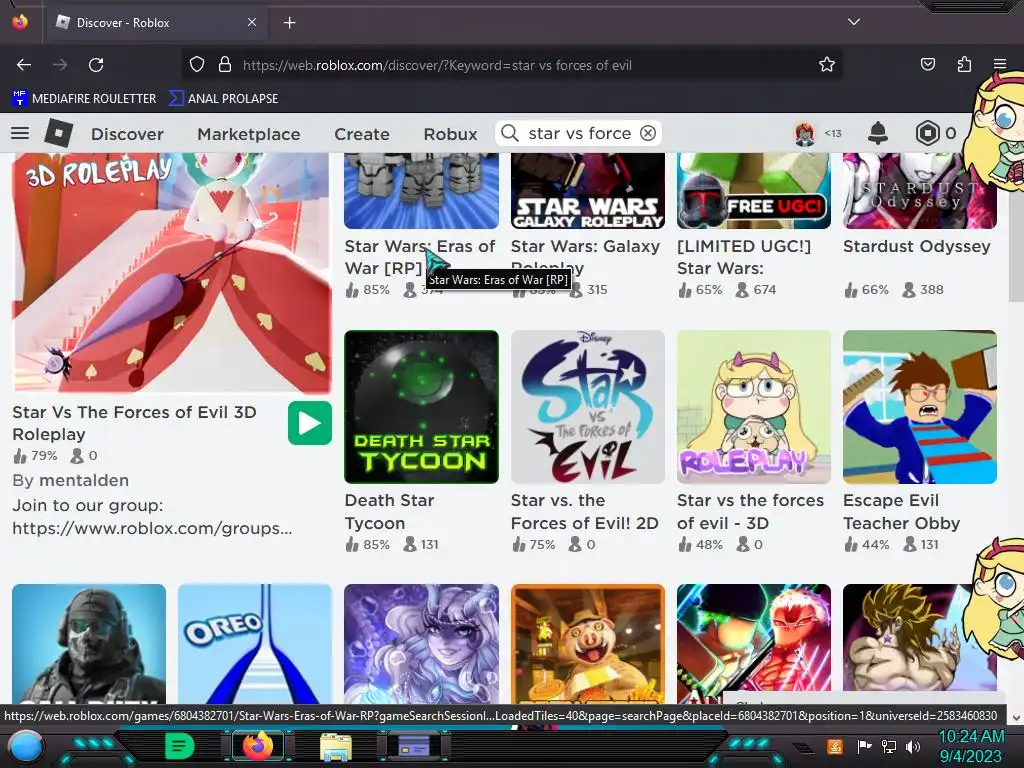This screenshot has width=1024, height=768.
Task: Click the Action Center flag tray icon
Action: [865, 746]
